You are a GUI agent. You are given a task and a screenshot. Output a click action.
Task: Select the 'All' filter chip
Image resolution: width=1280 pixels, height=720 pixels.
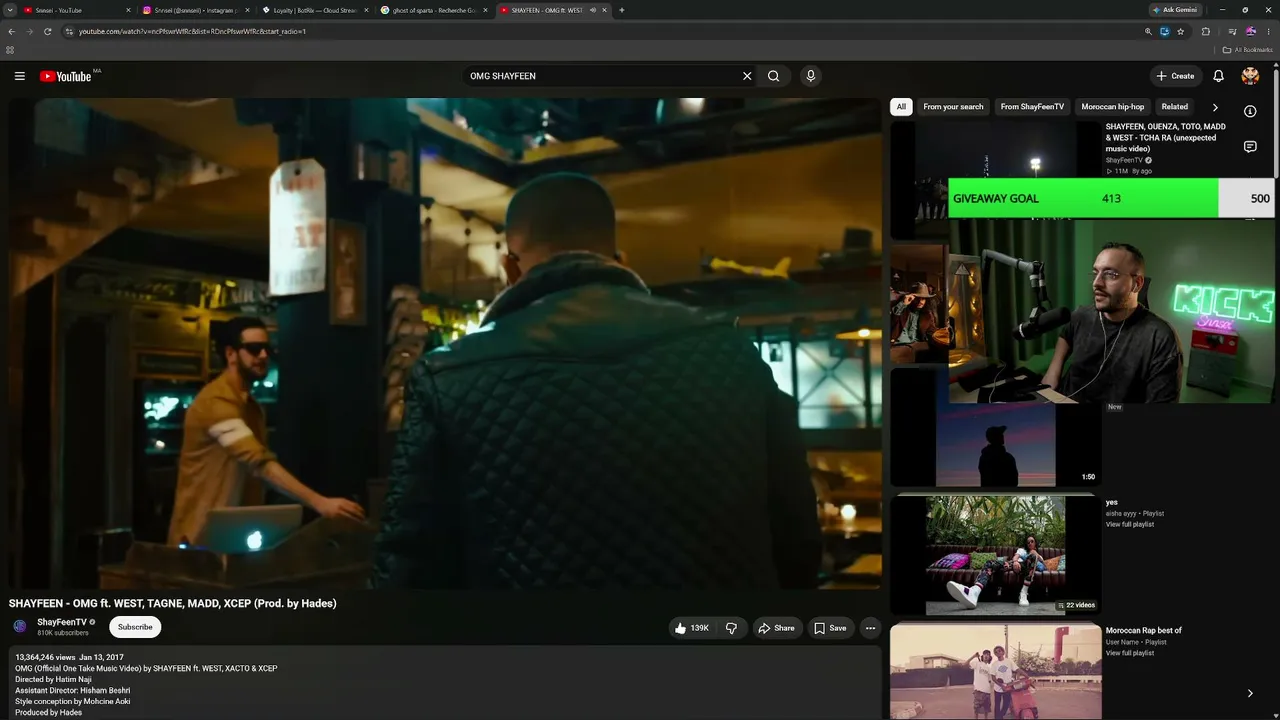click(901, 107)
